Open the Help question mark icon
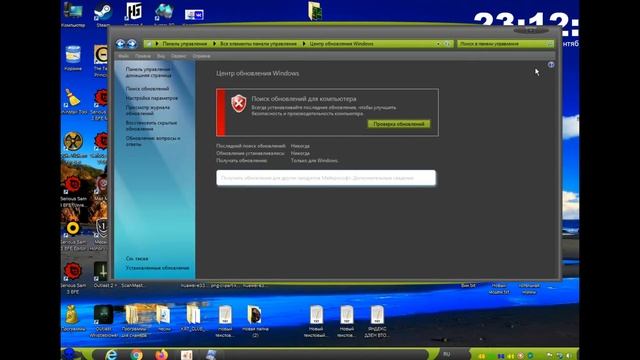Screen dimensions: 640x360 coord(551,64)
